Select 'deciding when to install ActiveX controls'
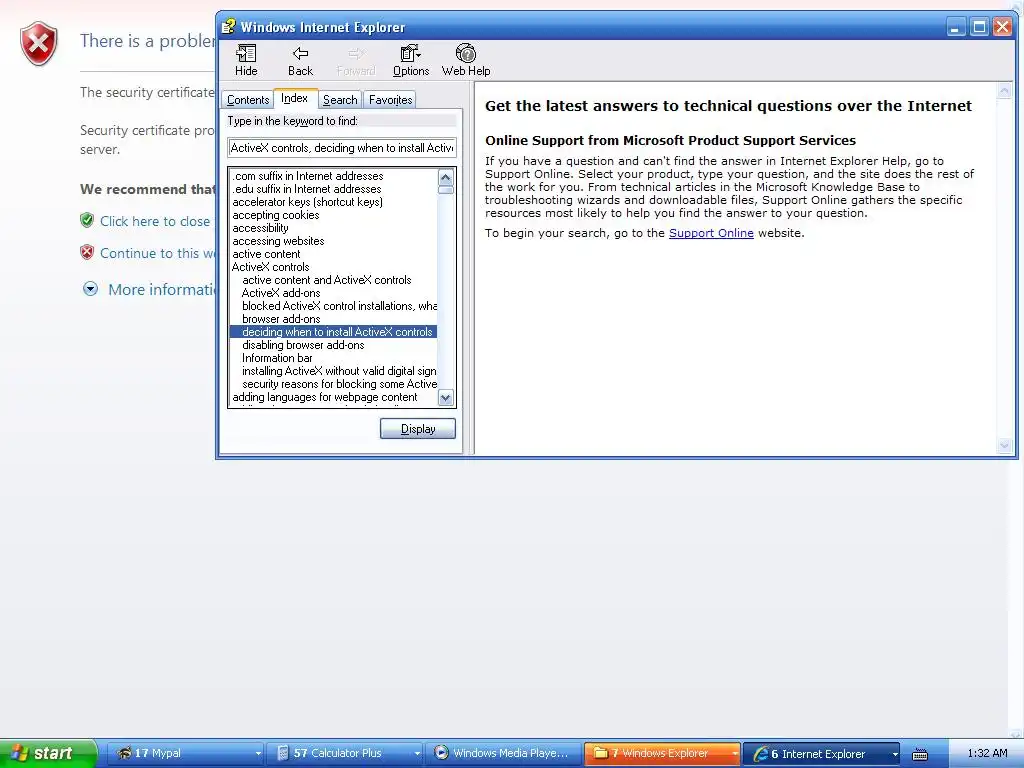 pyautogui.click(x=333, y=332)
